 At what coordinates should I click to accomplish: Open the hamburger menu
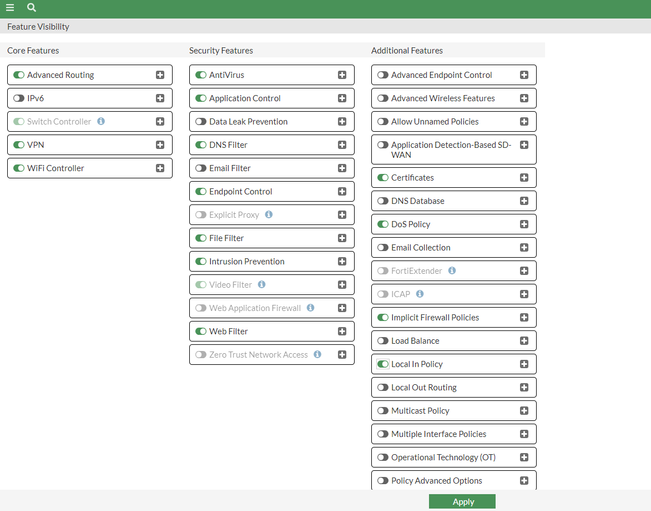tap(10, 7)
